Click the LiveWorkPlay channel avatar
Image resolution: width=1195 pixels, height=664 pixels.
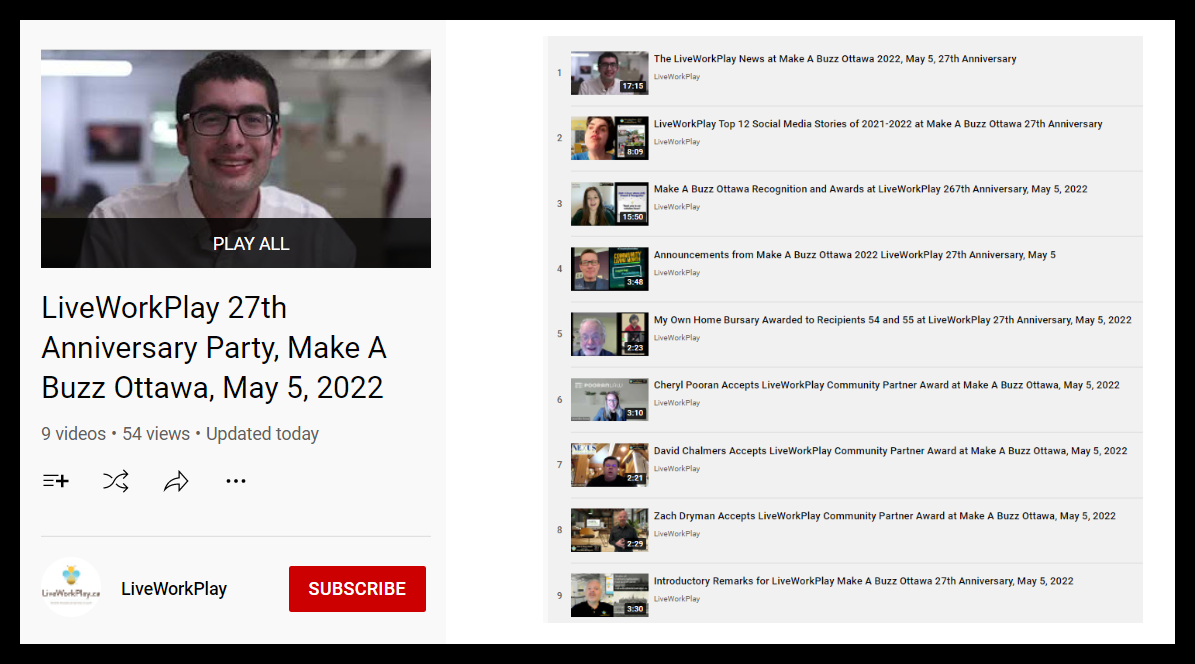point(71,588)
